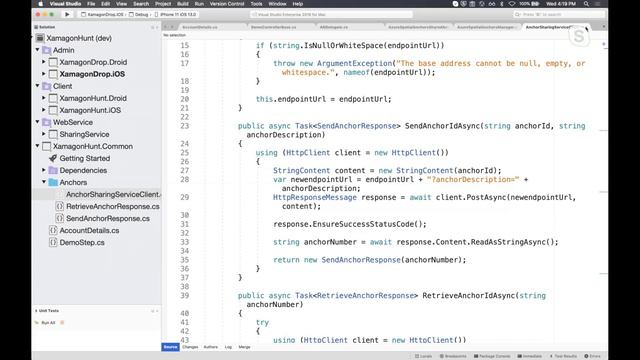Click Run All in Unit Tests
Screen dimensions: 640x360
48,323
